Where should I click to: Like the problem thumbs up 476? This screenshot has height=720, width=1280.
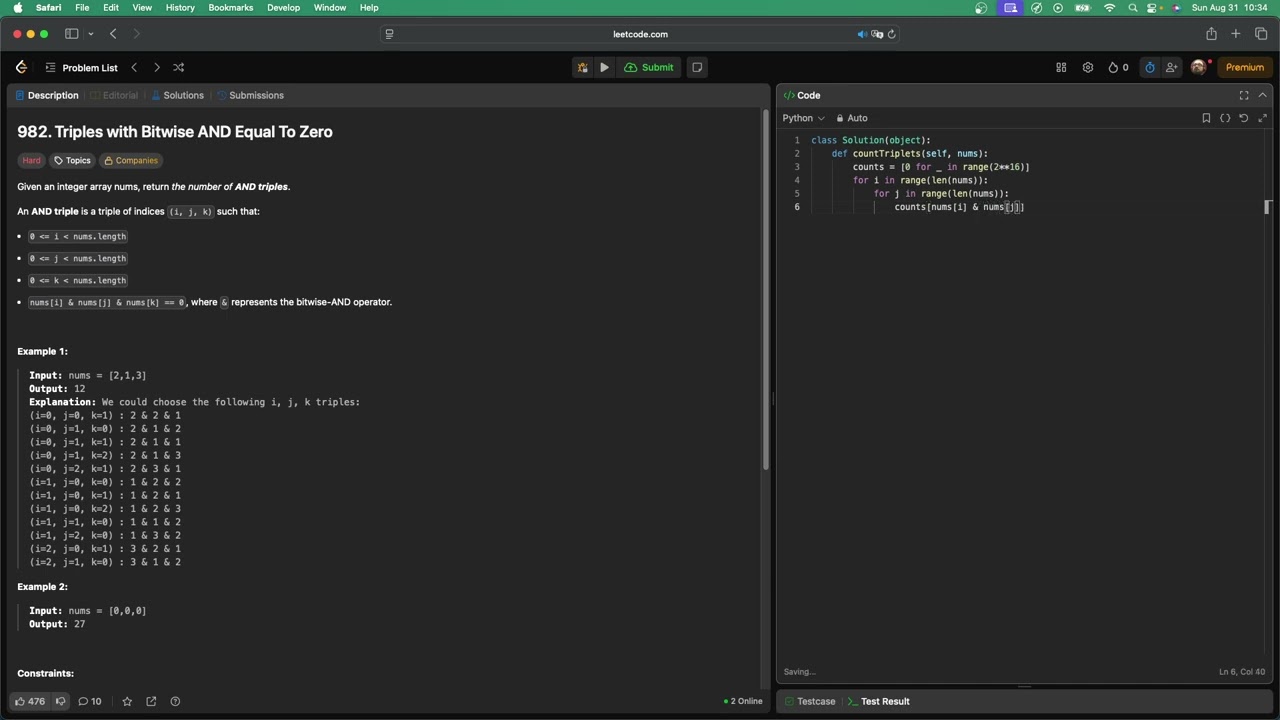tap(29, 701)
